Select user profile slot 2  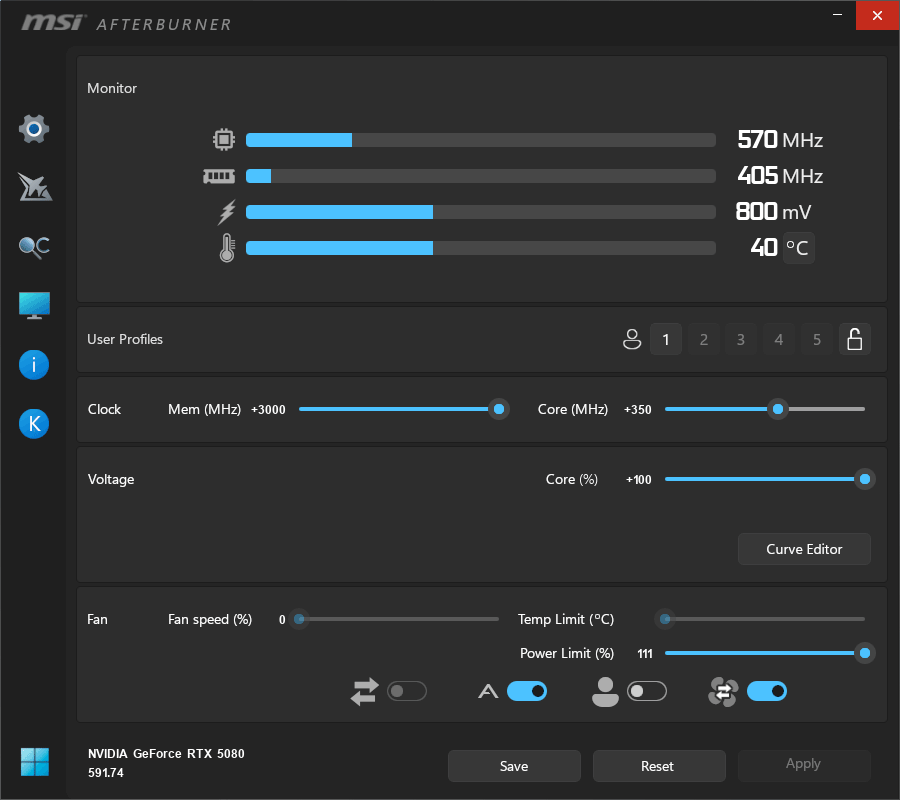703,339
